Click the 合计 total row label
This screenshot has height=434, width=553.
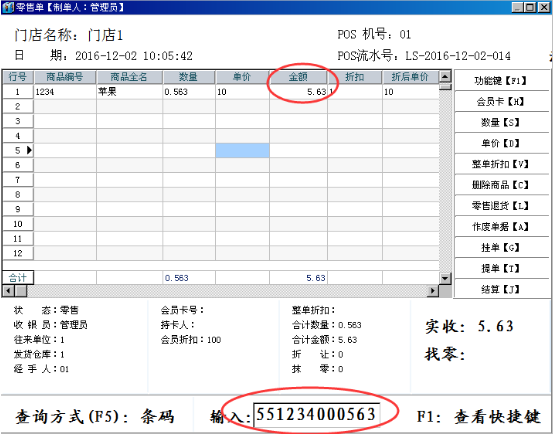click(18, 278)
